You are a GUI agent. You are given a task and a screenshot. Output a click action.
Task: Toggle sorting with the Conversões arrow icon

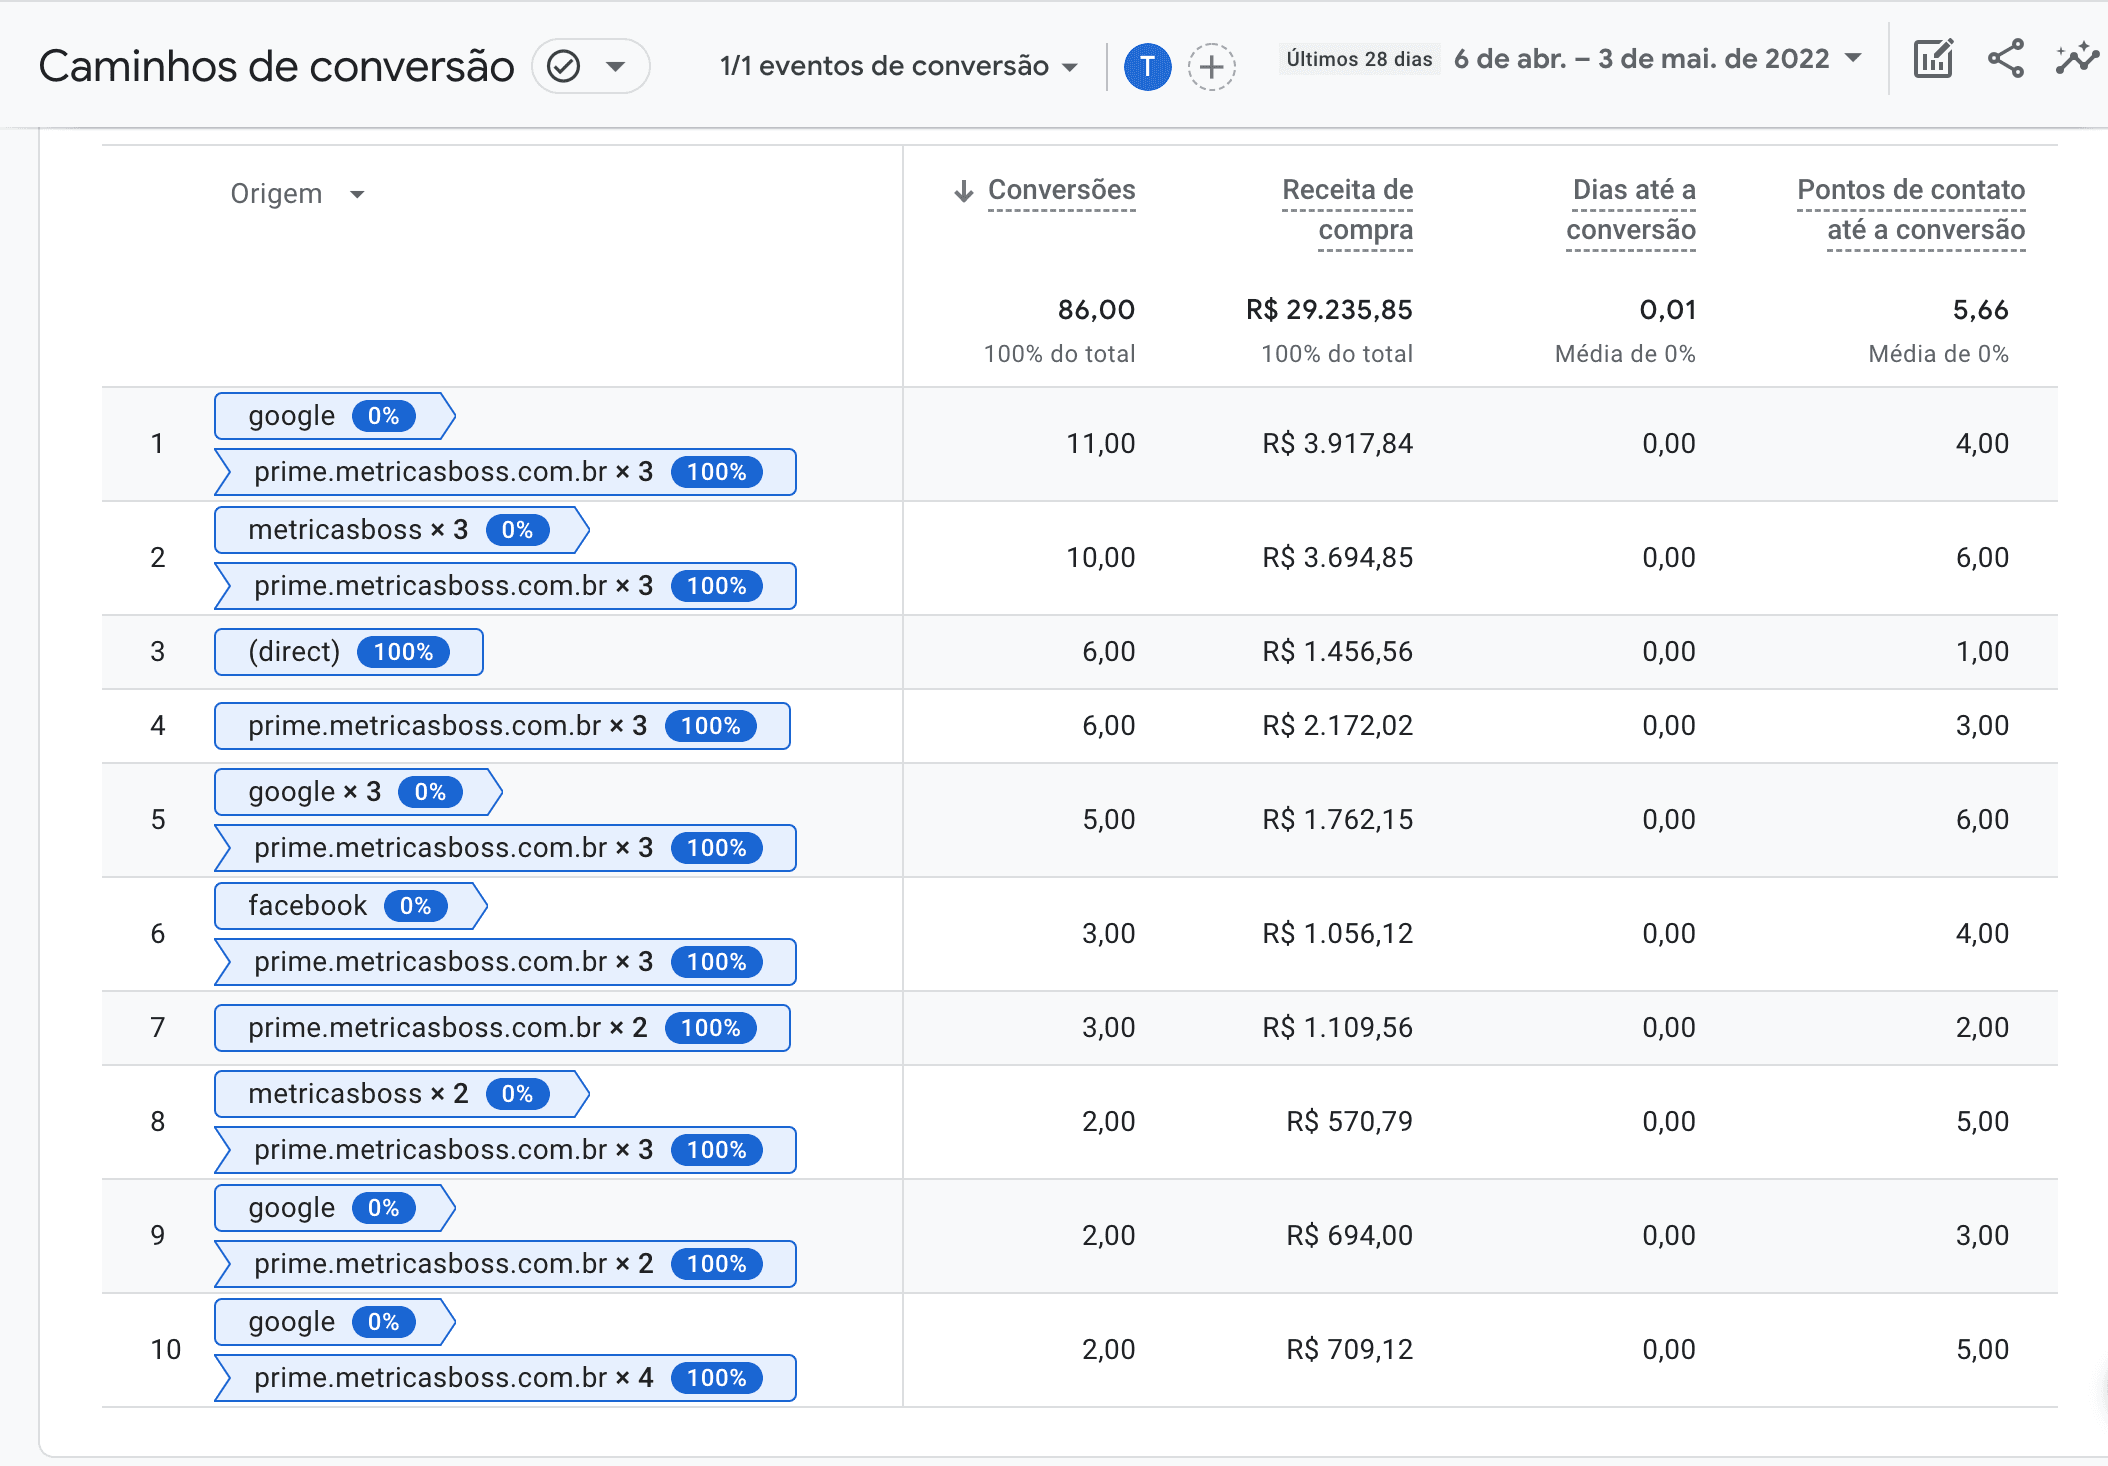tap(963, 190)
